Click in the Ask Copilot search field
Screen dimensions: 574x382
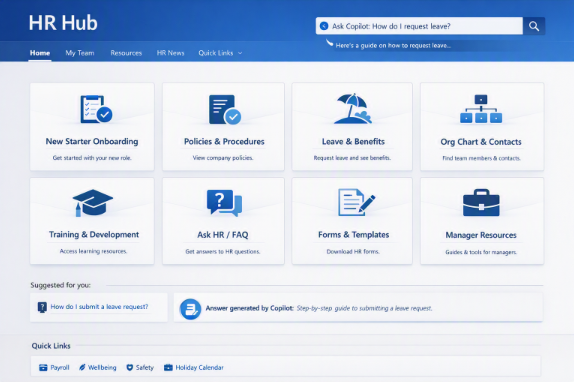click(x=419, y=26)
